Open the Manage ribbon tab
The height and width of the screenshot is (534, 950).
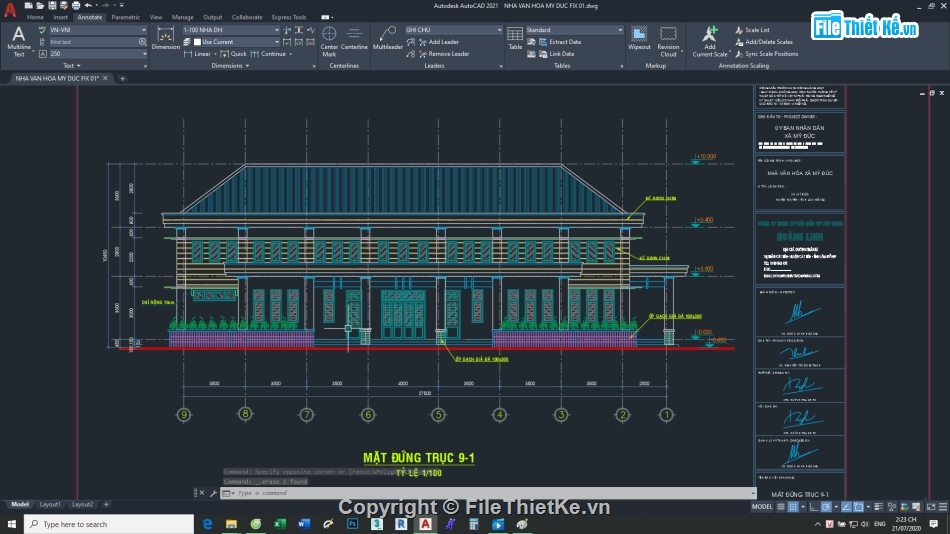tap(182, 17)
